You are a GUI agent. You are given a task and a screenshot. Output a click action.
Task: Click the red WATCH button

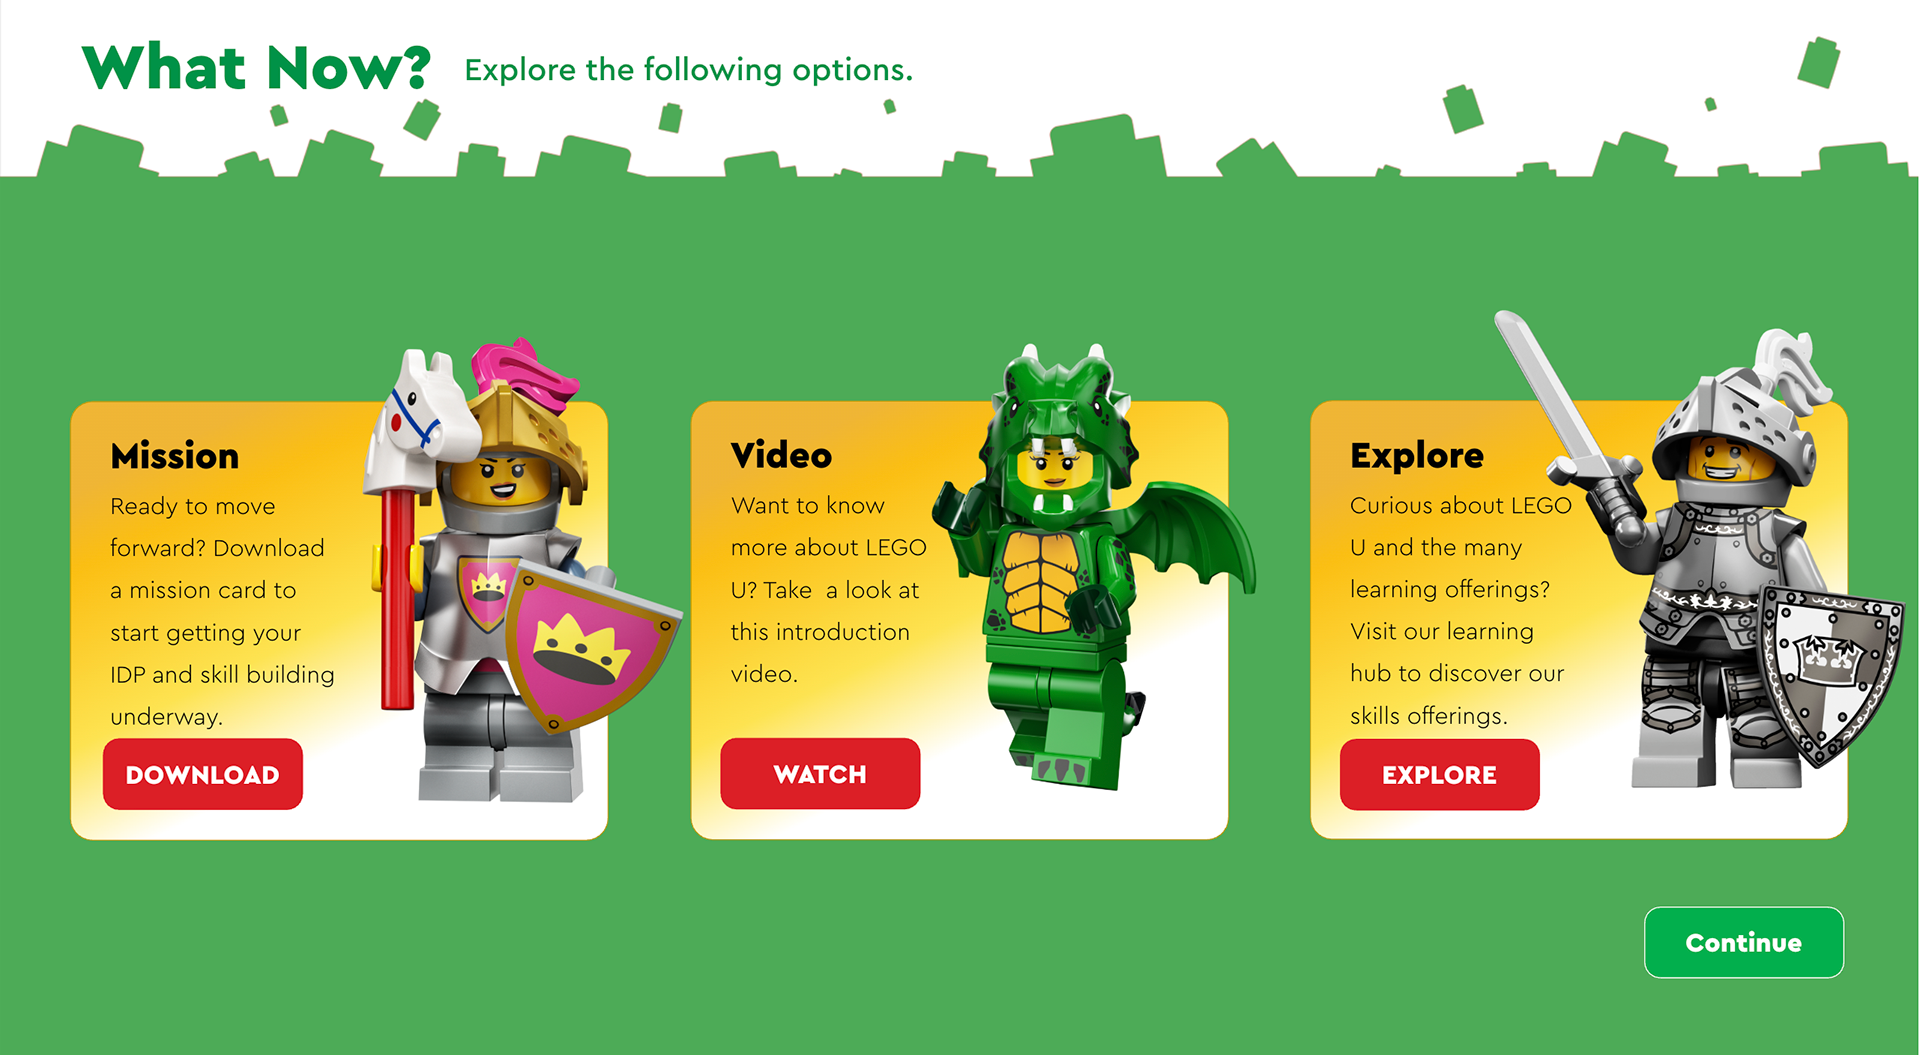pos(820,774)
